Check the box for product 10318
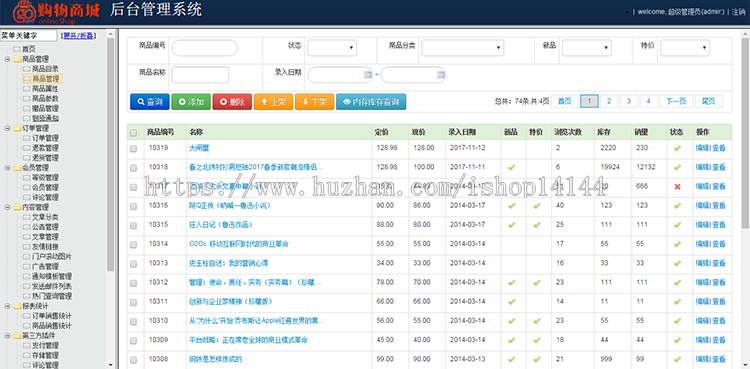This screenshot has width=750, height=369. (133, 168)
